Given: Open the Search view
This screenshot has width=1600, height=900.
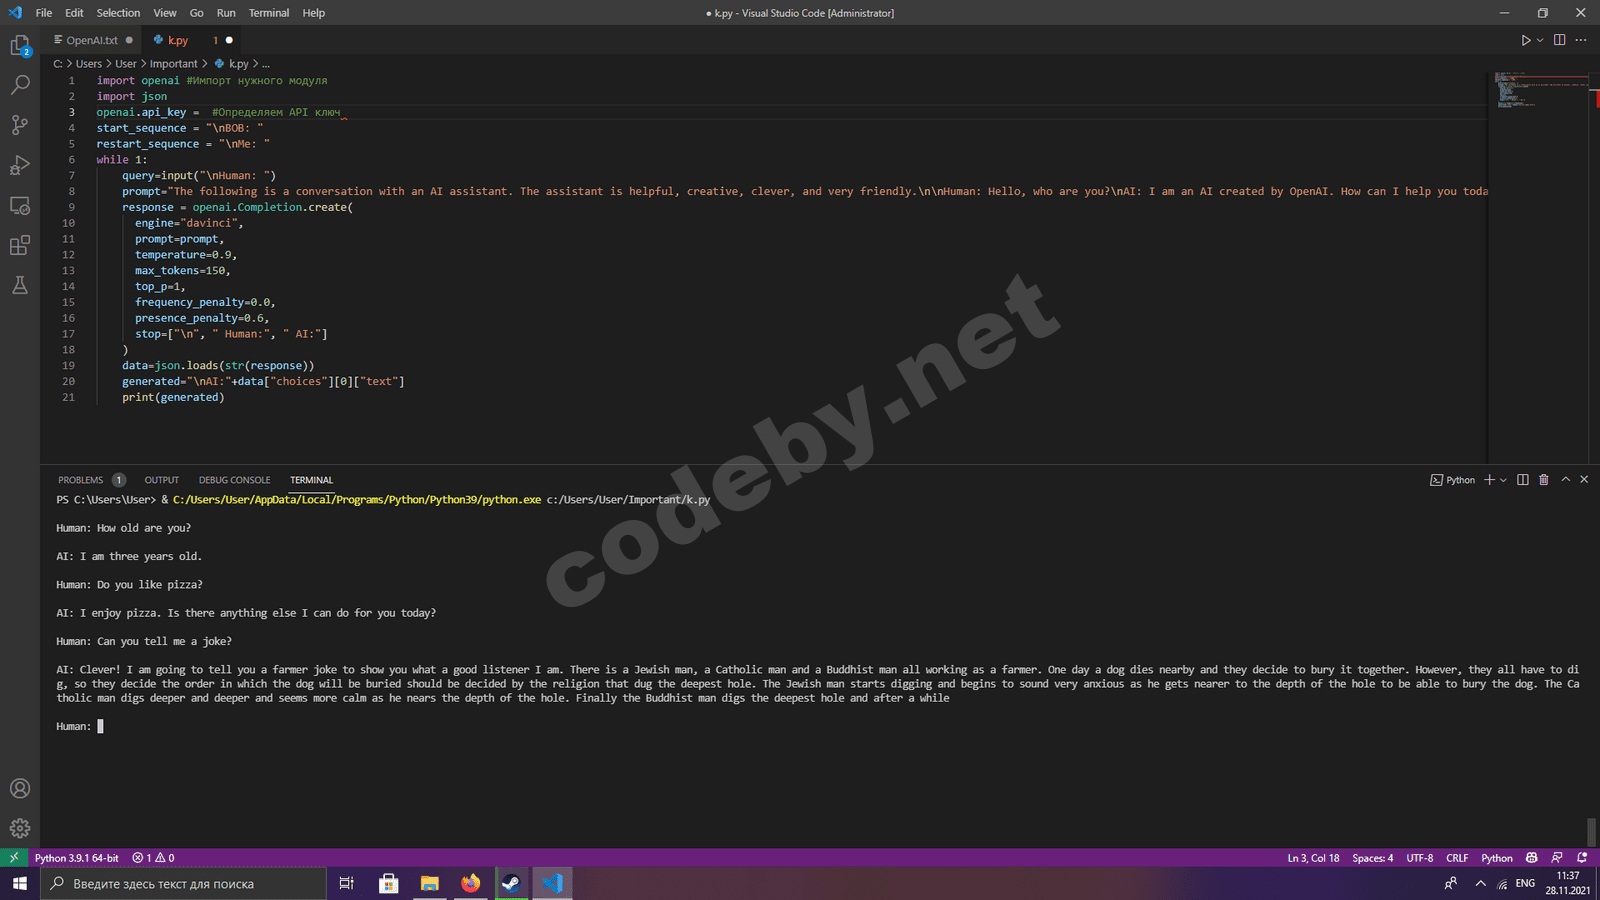Looking at the screenshot, I should [x=20, y=85].
